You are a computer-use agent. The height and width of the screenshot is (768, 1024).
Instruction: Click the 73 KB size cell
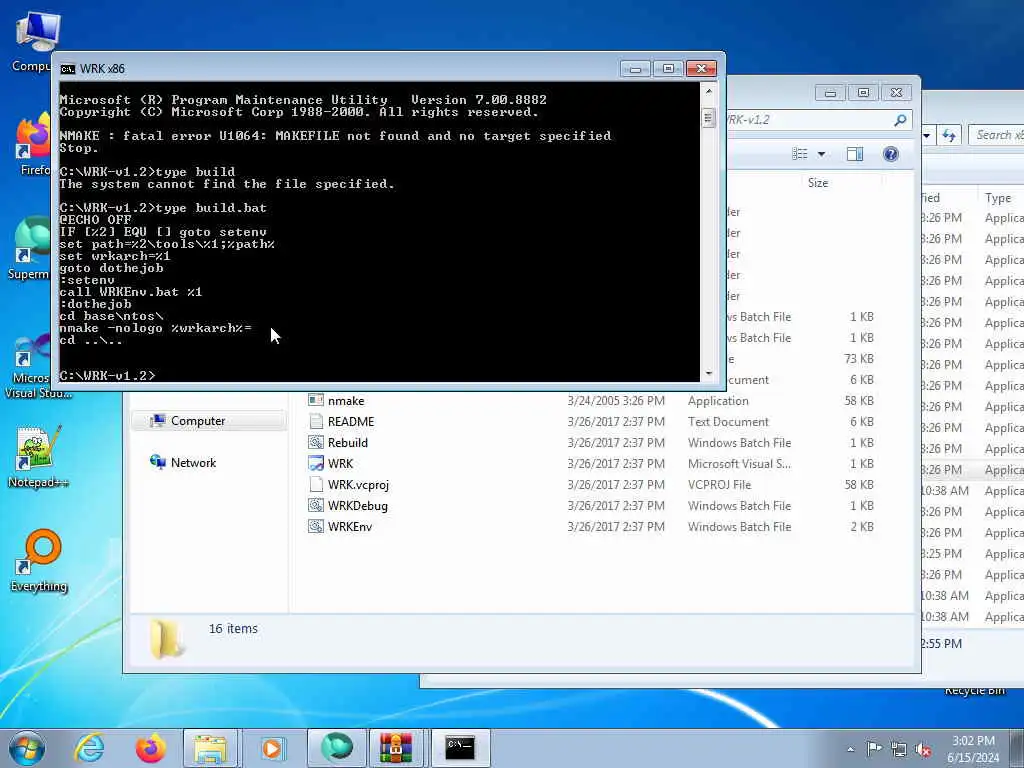(x=859, y=359)
